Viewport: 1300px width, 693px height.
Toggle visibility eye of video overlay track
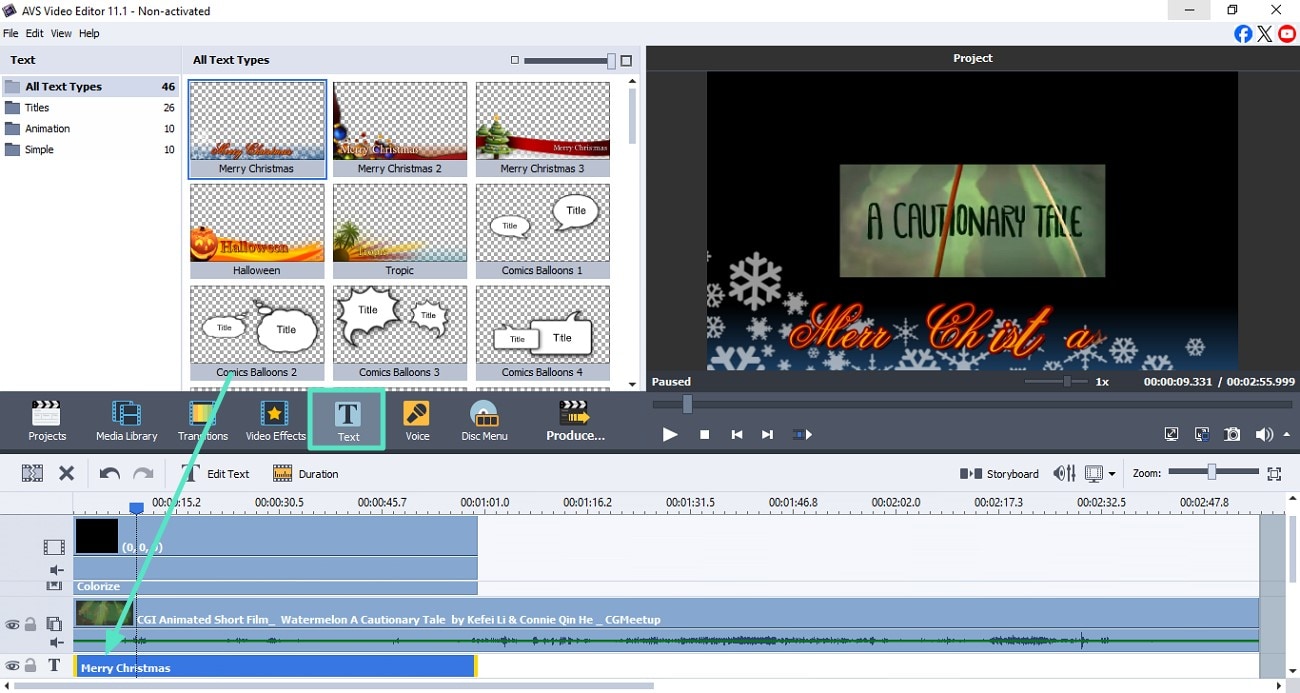(x=13, y=624)
